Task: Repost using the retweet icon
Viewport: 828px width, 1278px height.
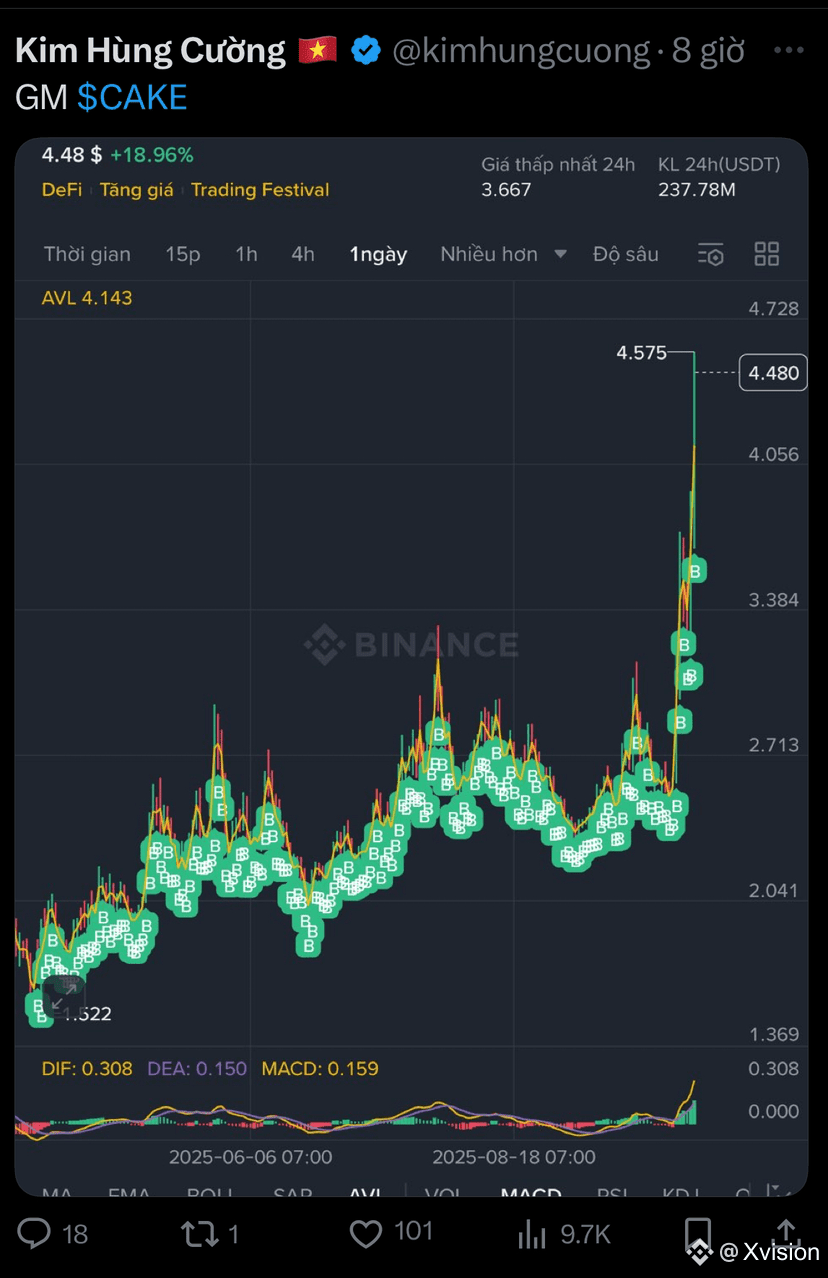Action: pos(199,1234)
